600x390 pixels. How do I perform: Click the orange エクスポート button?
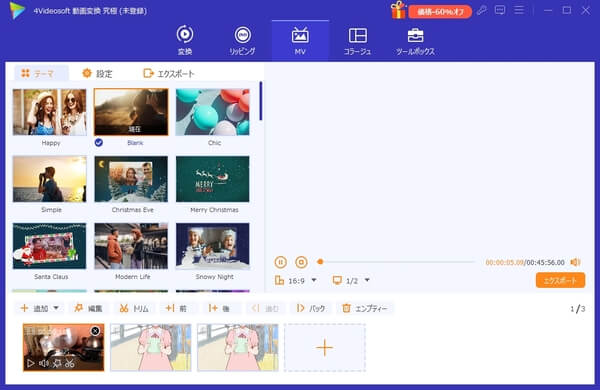click(560, 280)
